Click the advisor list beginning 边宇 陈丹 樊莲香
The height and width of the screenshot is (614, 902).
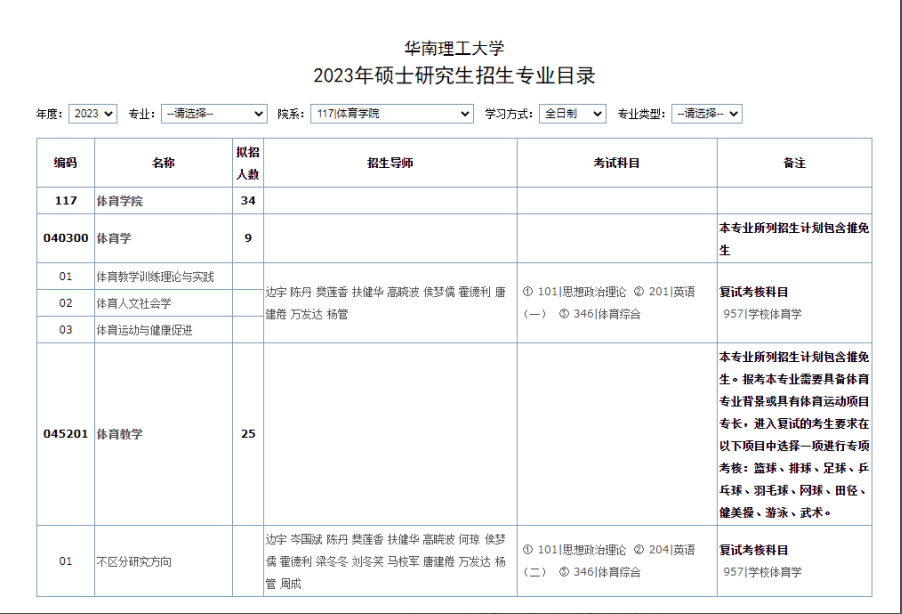390,303
